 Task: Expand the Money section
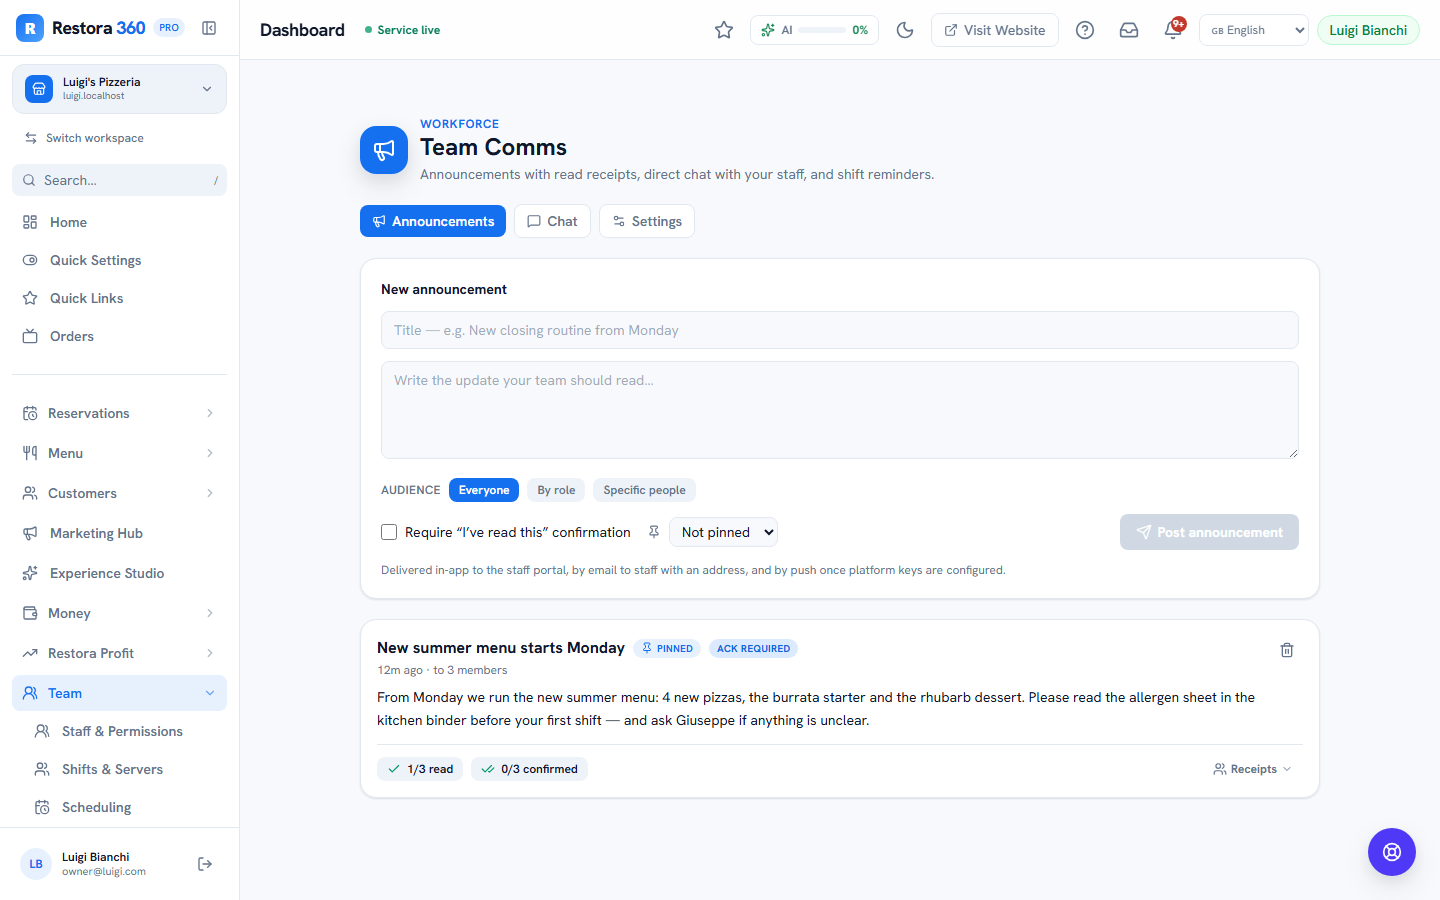click(119, 613)
